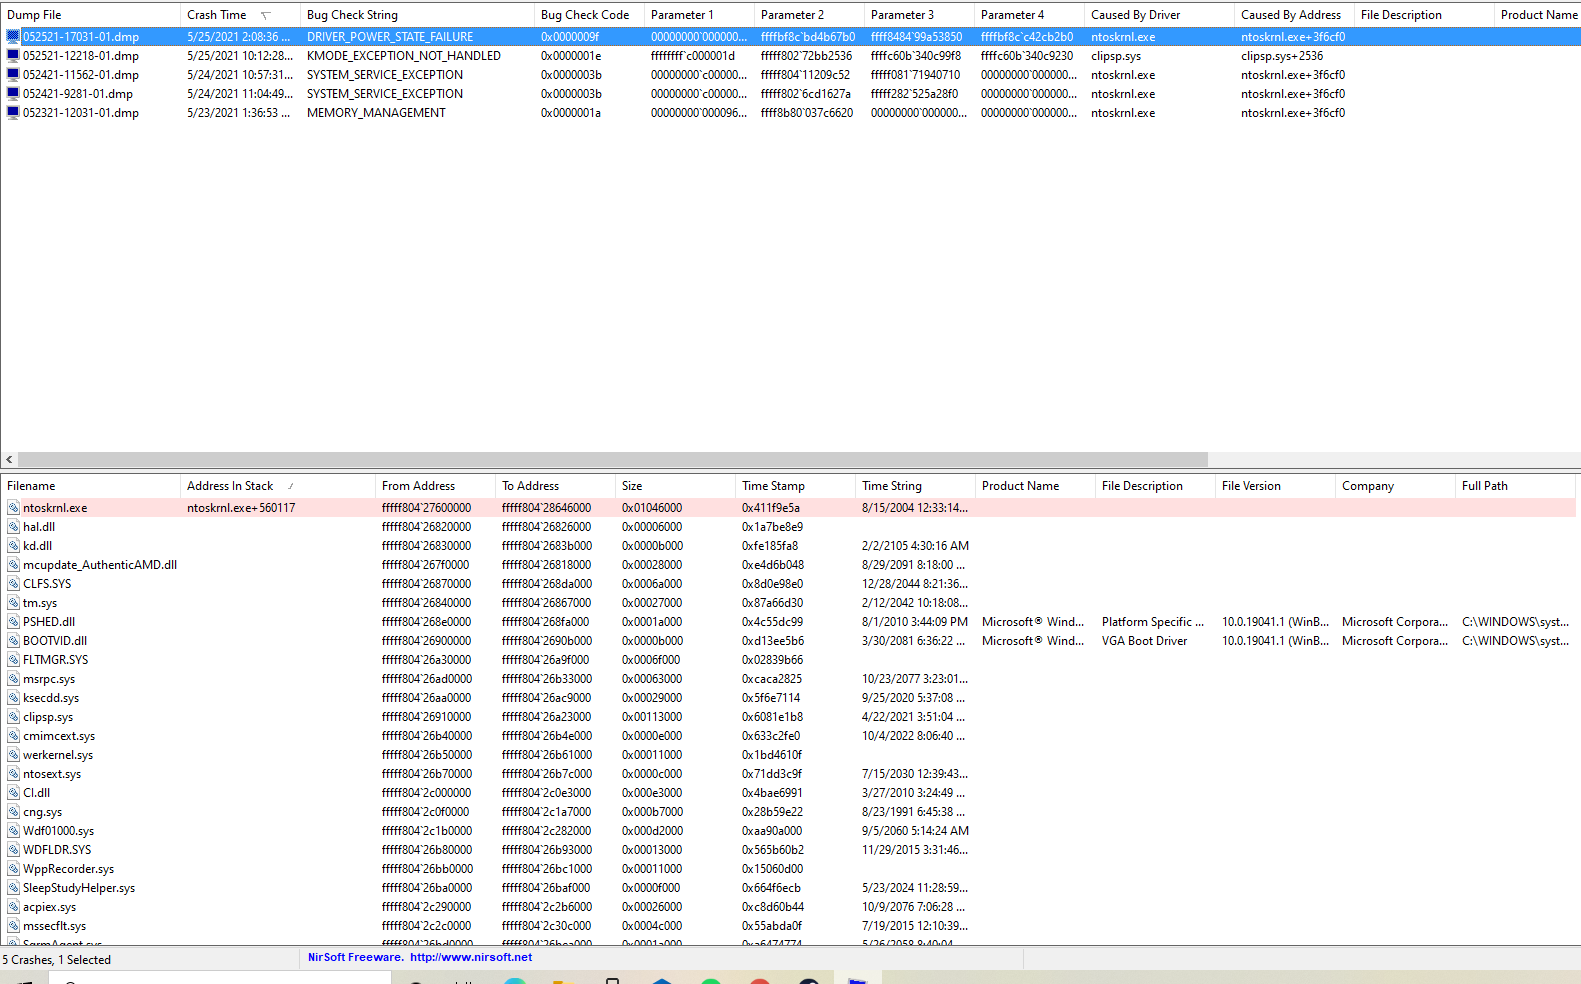This screenshot has height=984, width=1581.
Task: Click the icon of 052321-12031-01.dmp
Action: (x=13, y=113)
